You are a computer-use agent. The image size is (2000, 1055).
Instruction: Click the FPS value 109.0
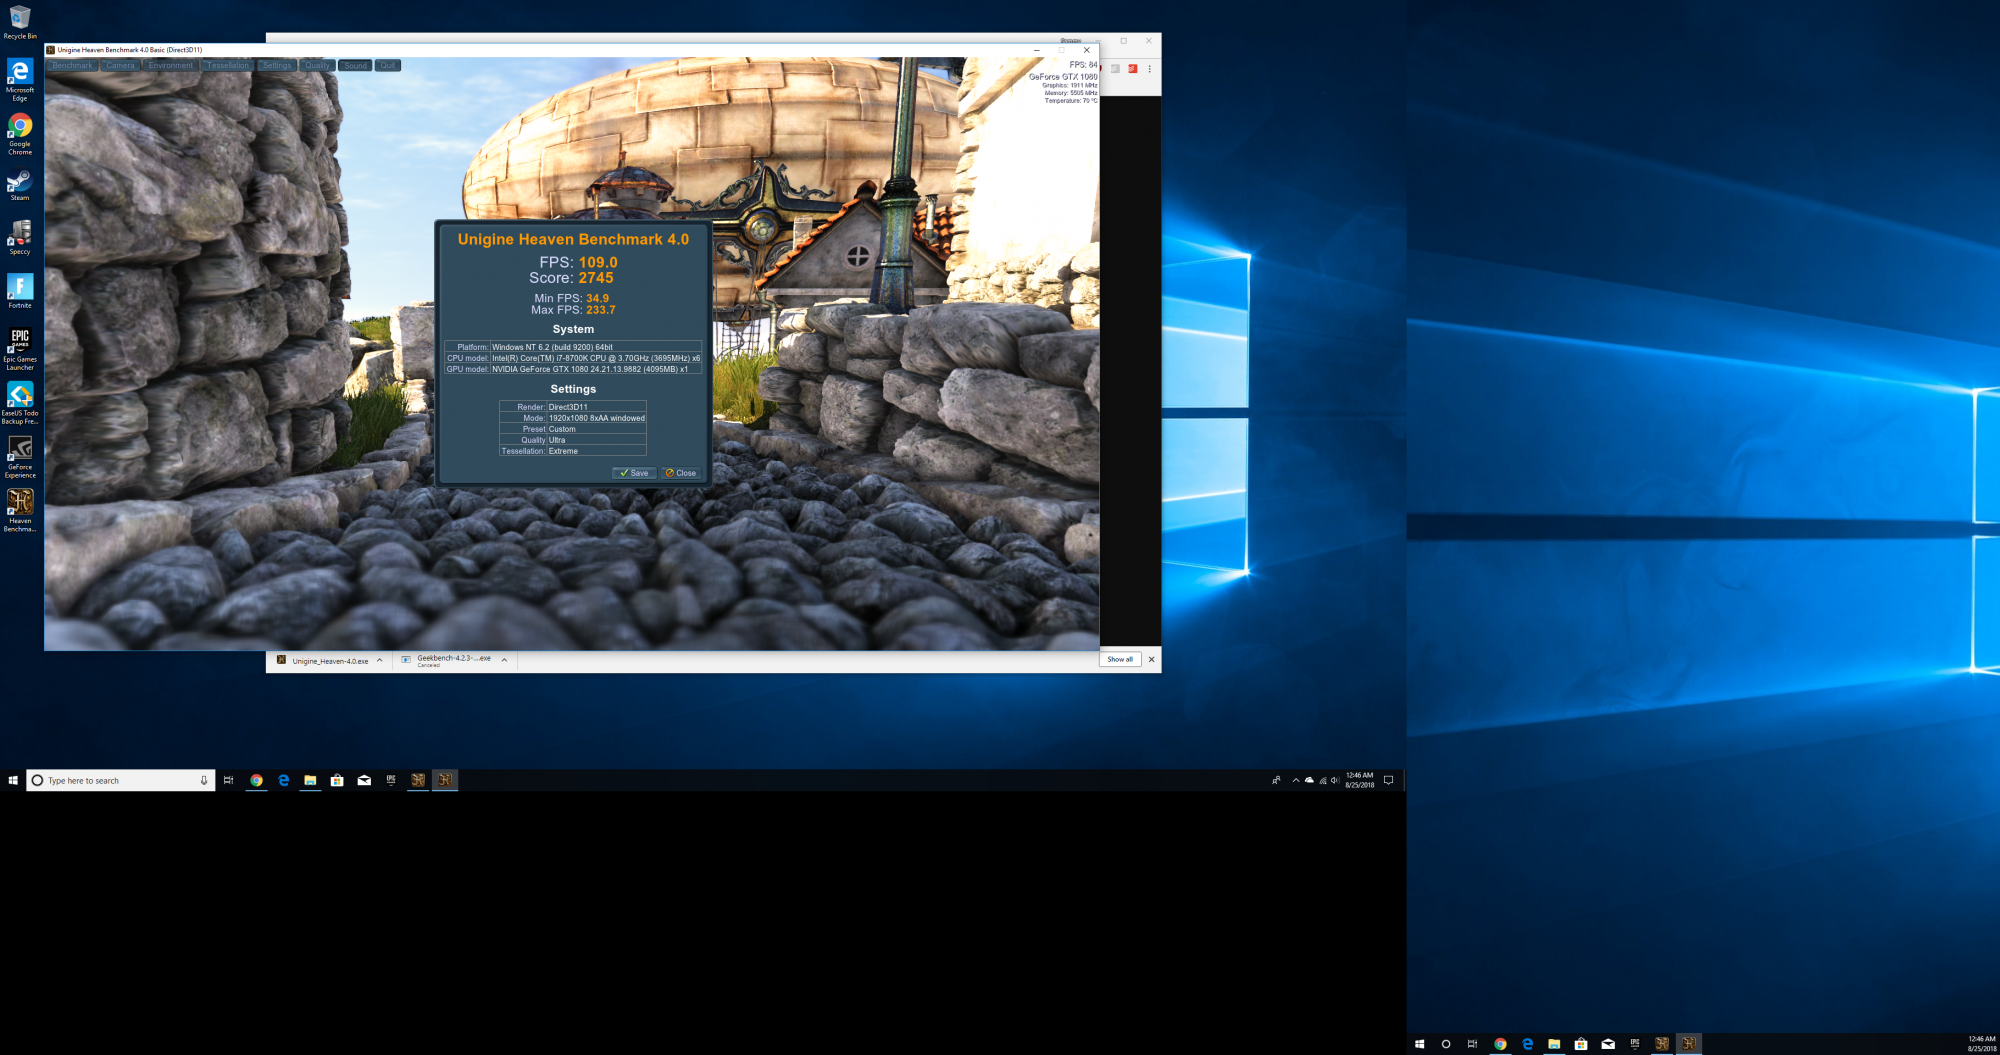(598, 263)
